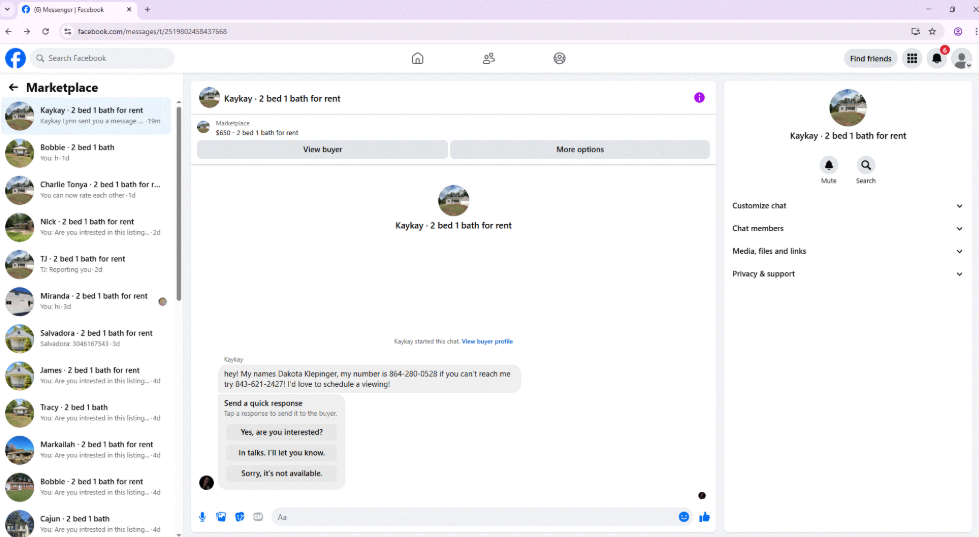Click the listing photo in the right panel

847,107
